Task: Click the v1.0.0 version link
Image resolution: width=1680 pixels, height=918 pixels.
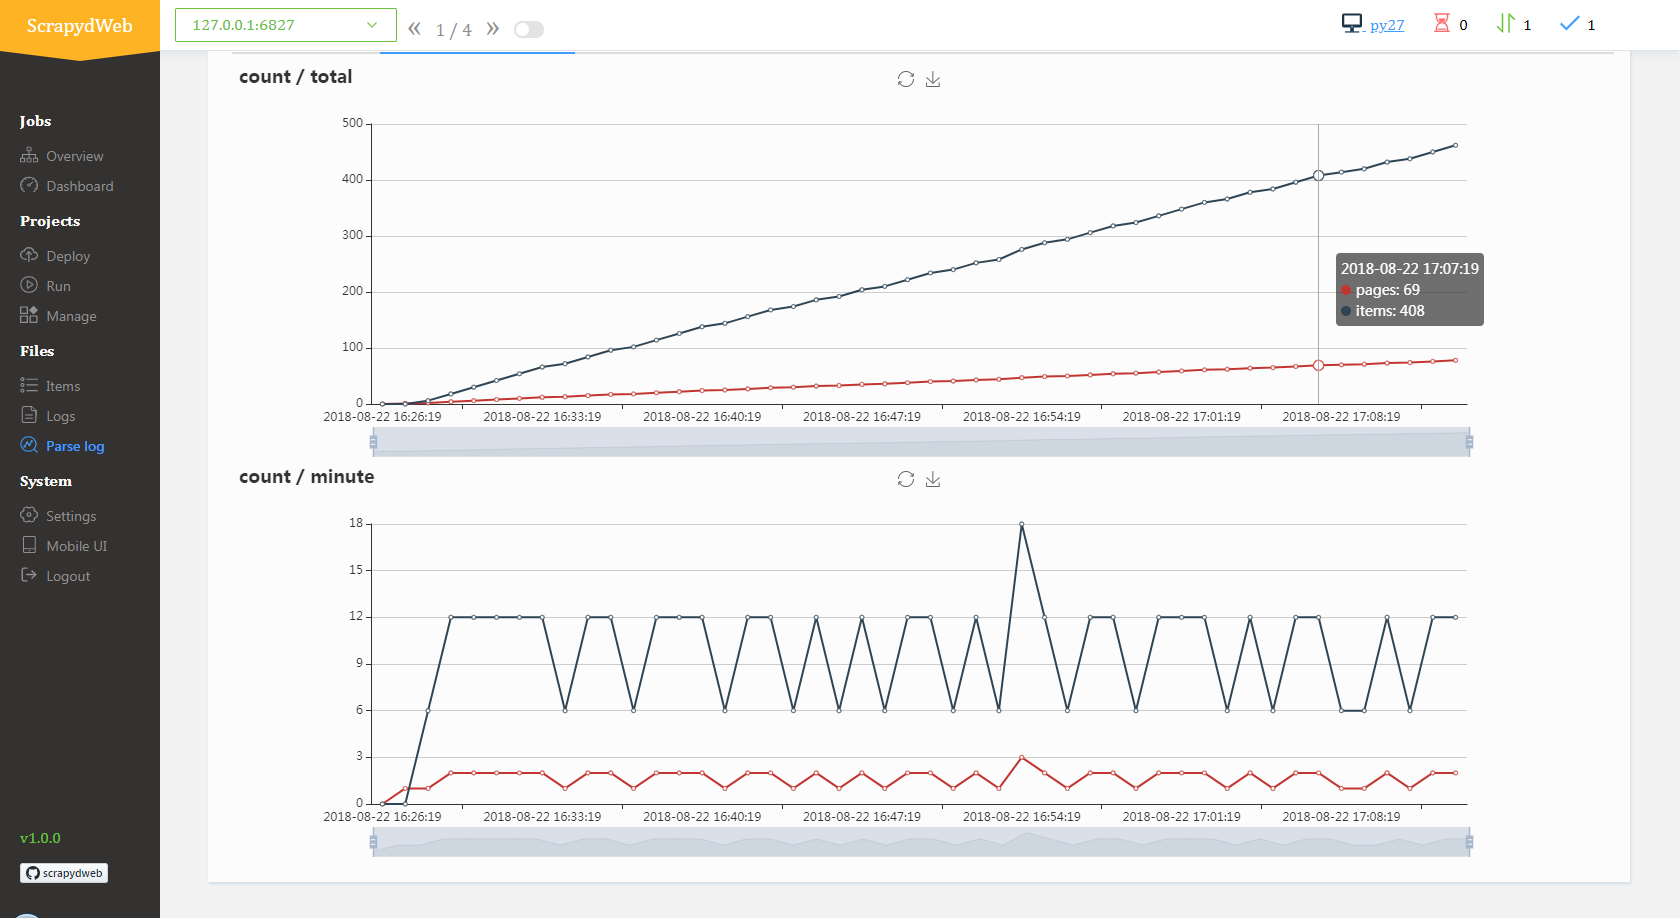Action: click(x=40, y=838)
